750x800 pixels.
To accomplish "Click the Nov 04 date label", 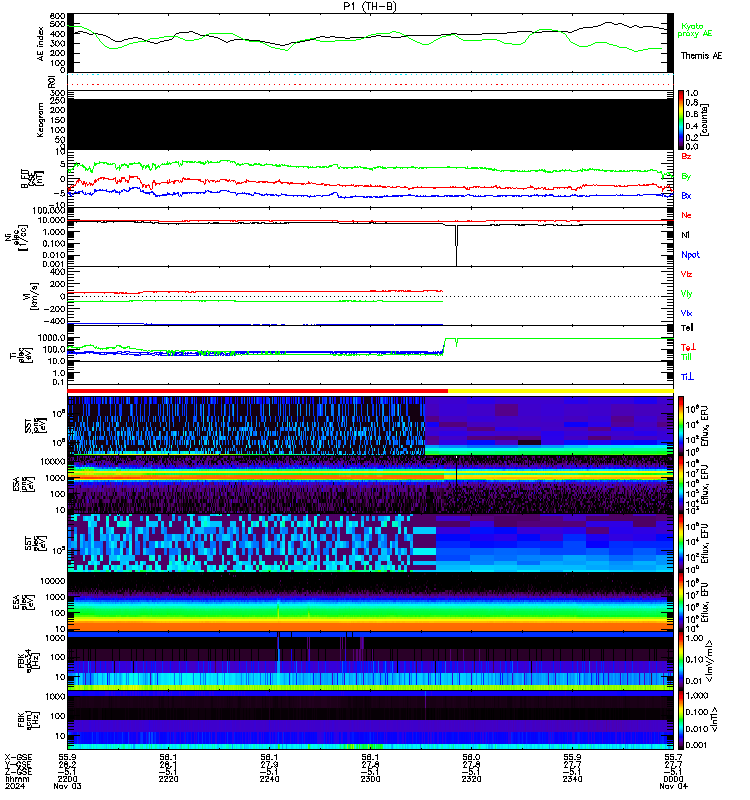I will click(673, 786).
